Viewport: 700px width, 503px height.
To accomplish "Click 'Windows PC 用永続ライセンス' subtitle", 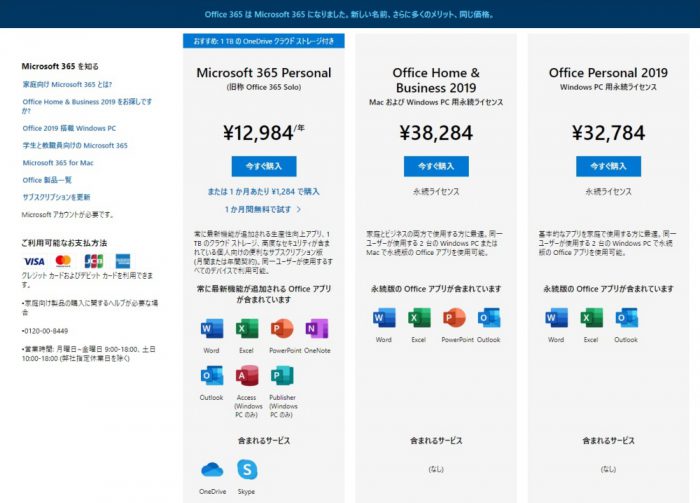I will [608, 87].
